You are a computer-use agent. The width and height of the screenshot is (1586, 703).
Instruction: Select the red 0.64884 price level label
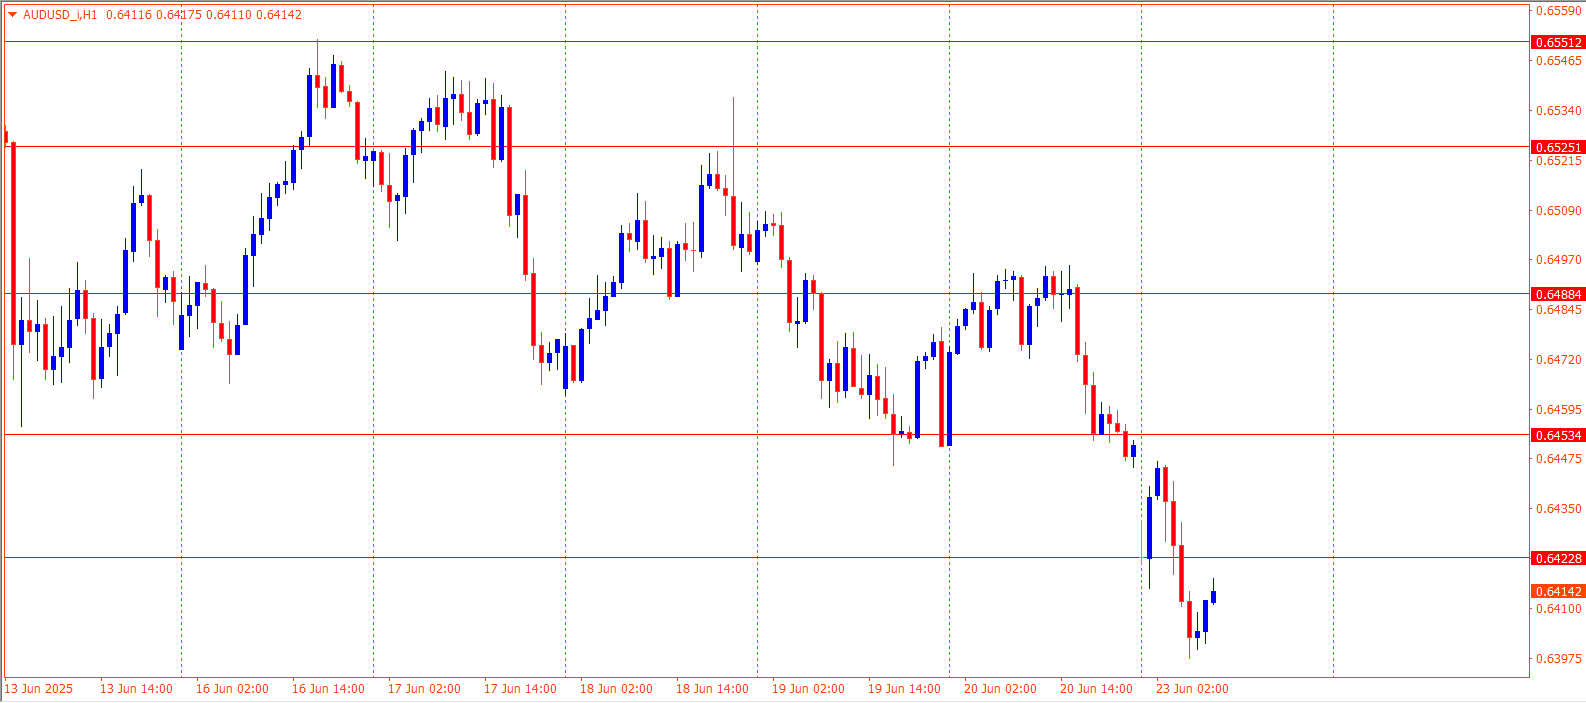[1558, 294]
